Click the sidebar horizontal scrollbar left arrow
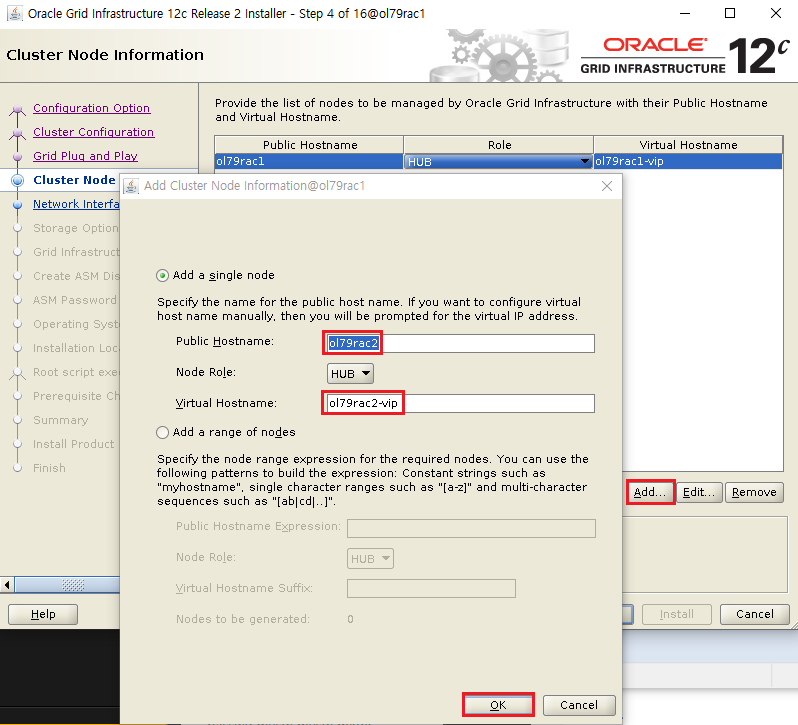Screen dimensions: 798x725 [x=7, y=585]
